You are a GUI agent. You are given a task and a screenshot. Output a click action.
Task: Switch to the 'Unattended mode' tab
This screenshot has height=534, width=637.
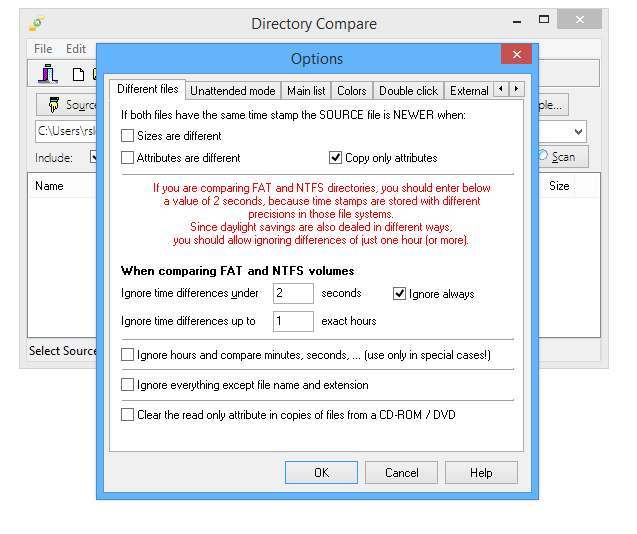pyautogui.click(x=233, y=91)
